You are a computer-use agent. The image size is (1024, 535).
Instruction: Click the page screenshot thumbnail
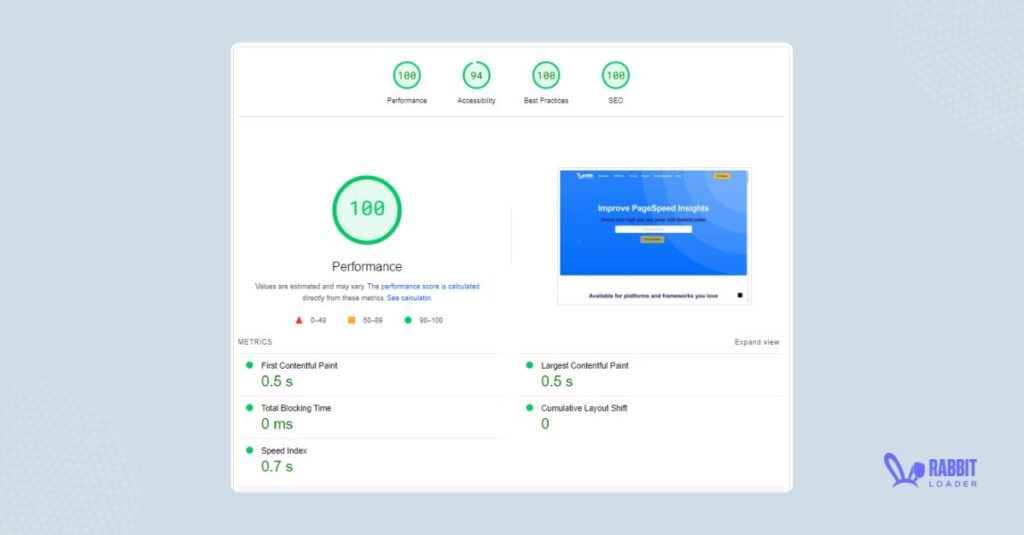tap(654, 236)
